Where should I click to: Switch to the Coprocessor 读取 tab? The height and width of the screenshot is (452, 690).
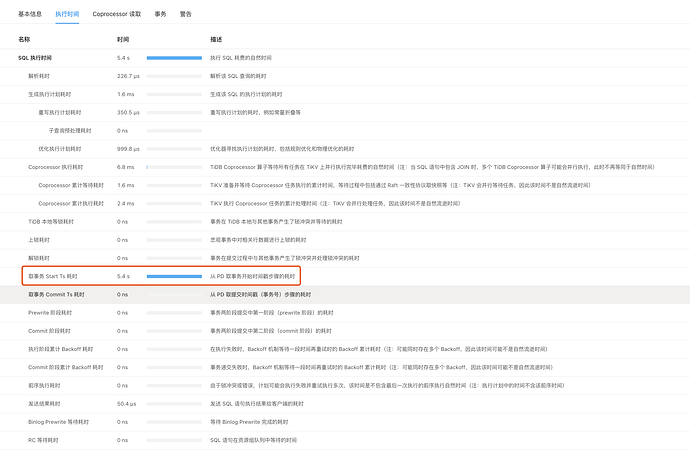tap(117, 14)
